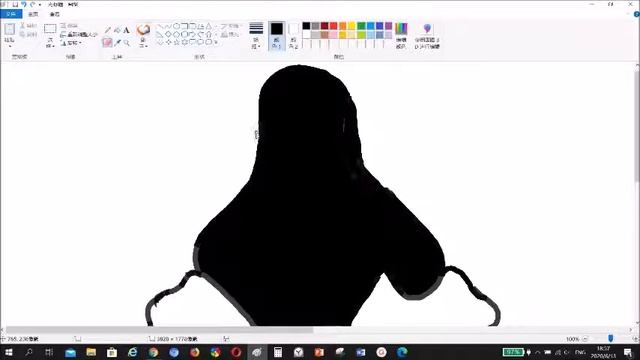Click the Redo arrow

pos(32,4)
